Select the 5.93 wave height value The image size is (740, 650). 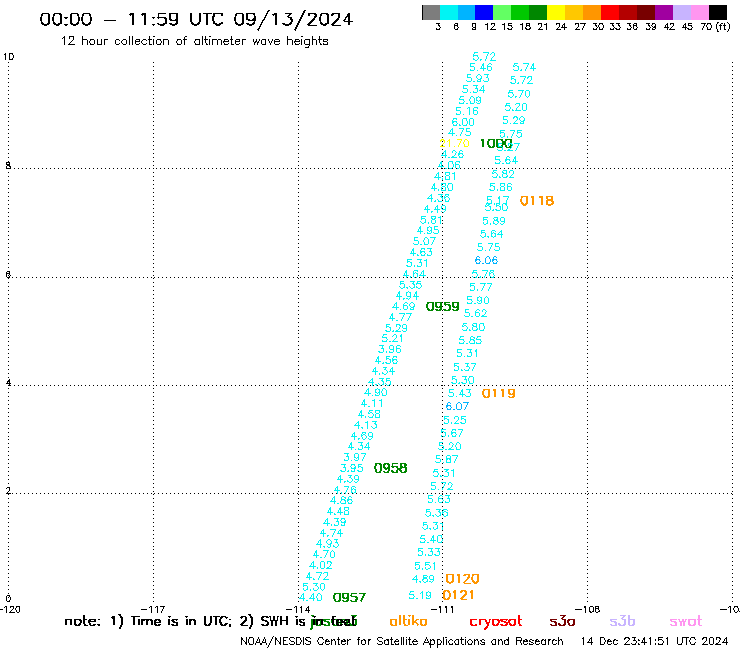pos(478,78)
